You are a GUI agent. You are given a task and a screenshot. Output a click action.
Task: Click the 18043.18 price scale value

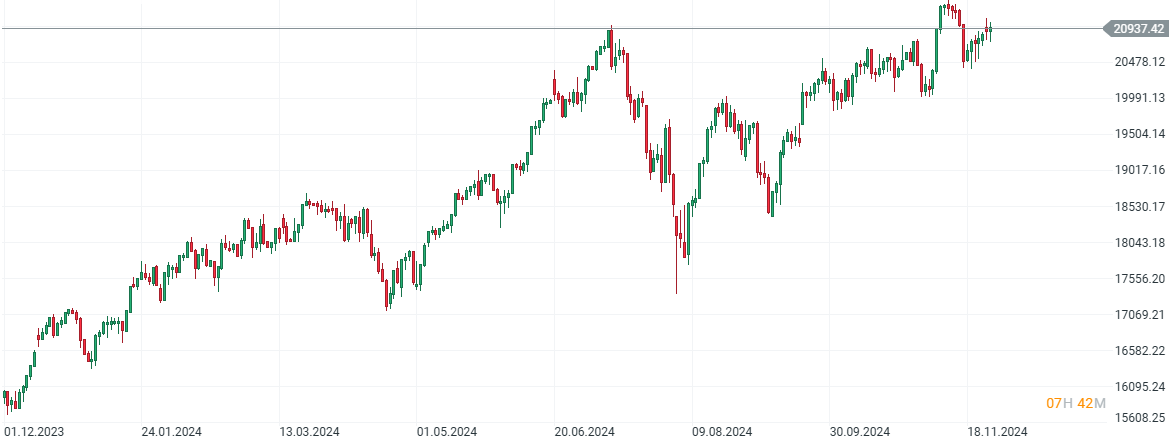[1139, 243]
